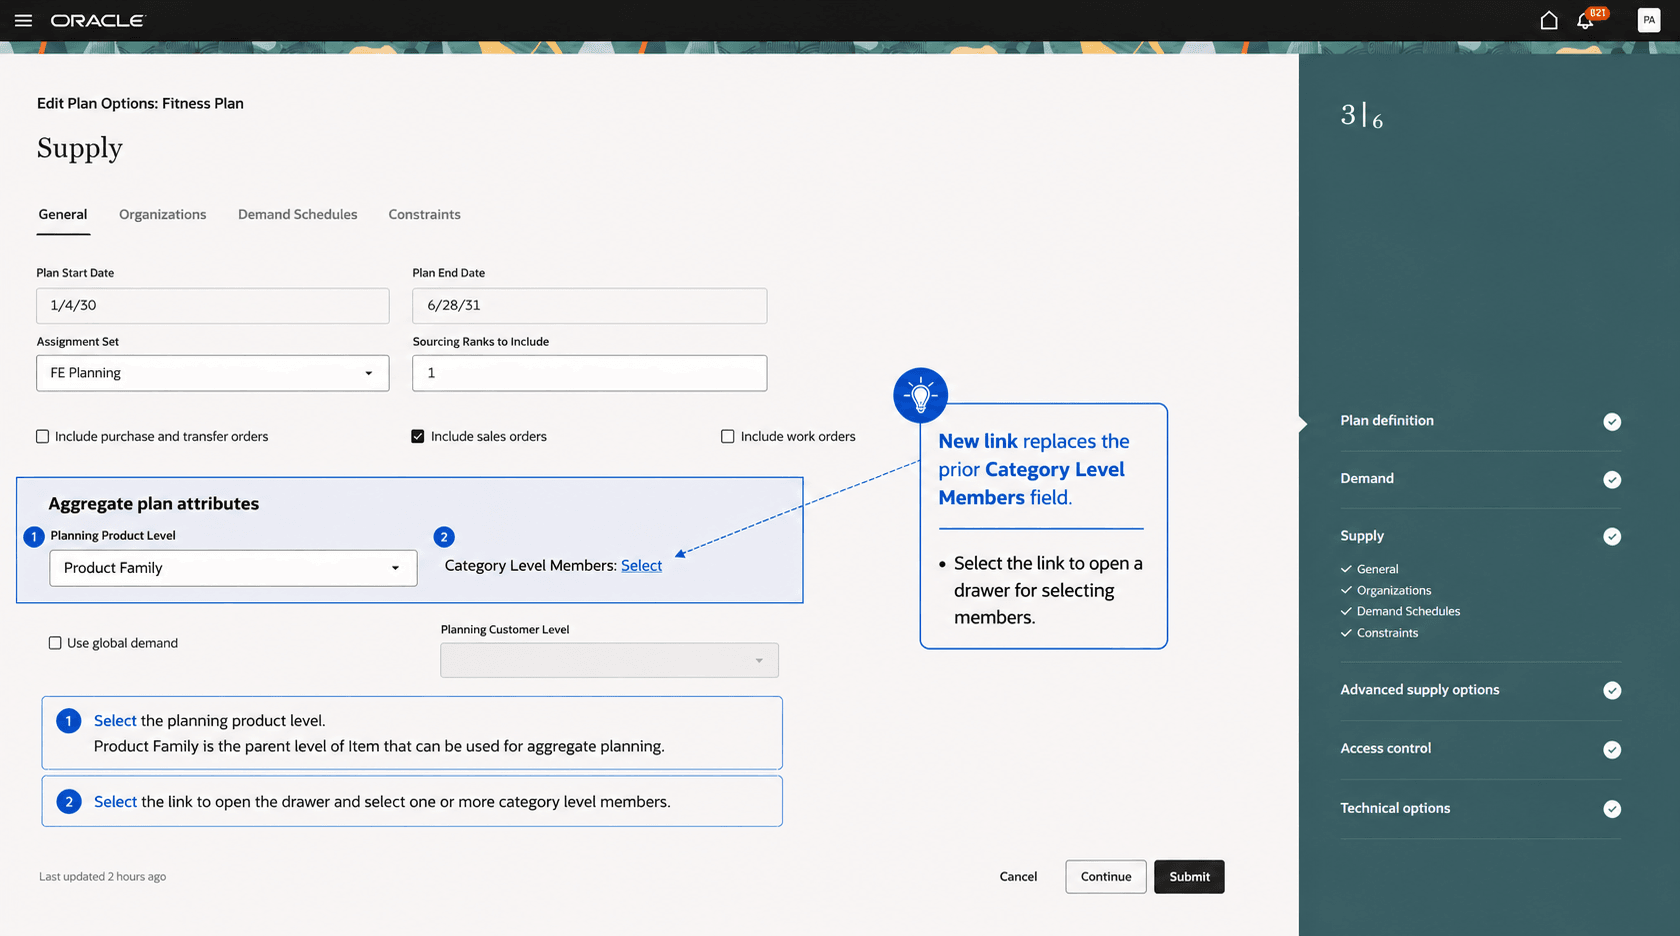This screenshot has height=936, width=1680.
Task: Click the Plan End Date field
Action: click(590, 306)
